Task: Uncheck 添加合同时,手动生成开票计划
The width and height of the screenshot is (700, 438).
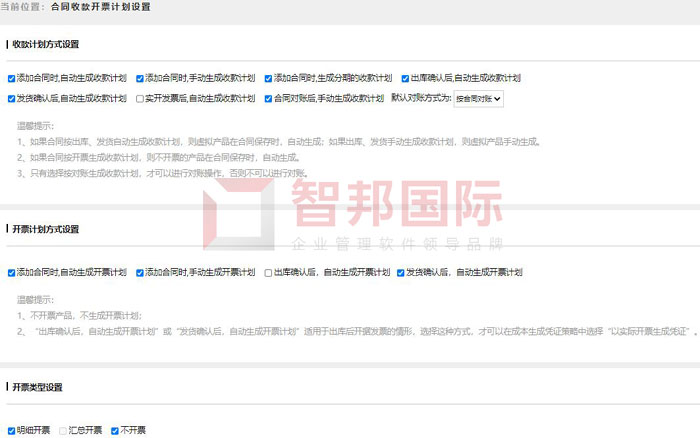Action: pos(140,272)
